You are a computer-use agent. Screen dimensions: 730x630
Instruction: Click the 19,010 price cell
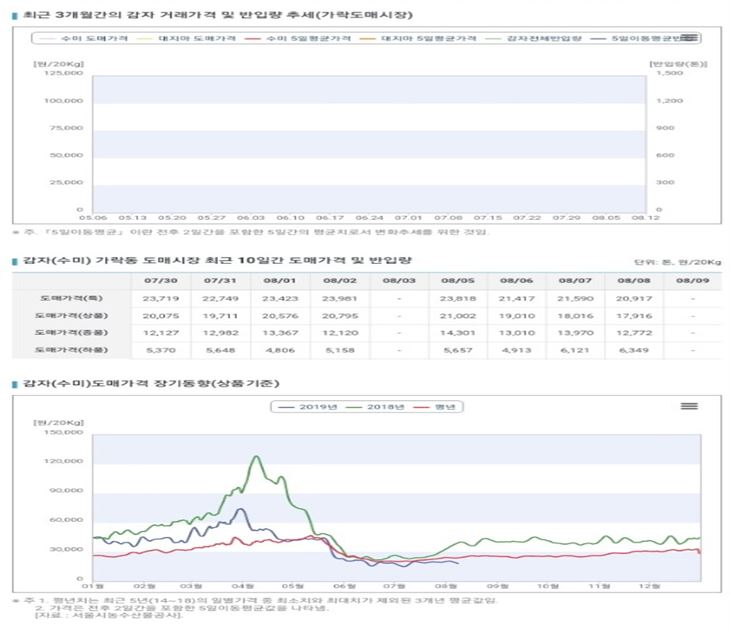516,316
